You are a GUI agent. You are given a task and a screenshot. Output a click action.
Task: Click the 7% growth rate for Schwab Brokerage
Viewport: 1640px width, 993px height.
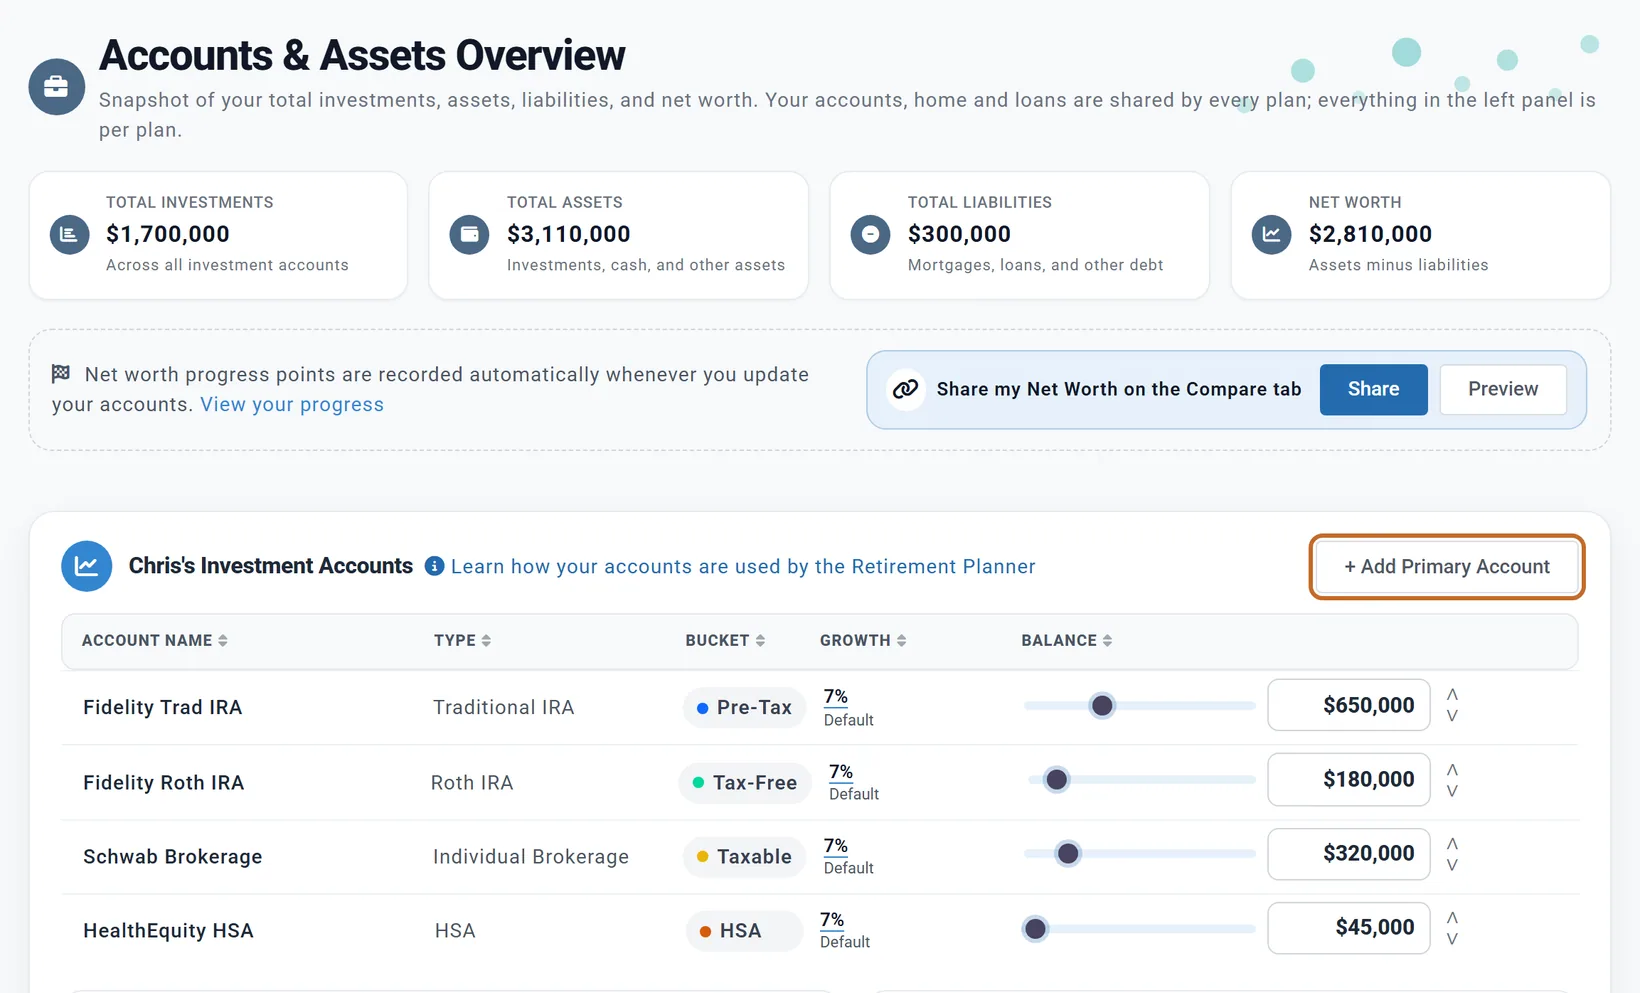[x=836, y=846]
